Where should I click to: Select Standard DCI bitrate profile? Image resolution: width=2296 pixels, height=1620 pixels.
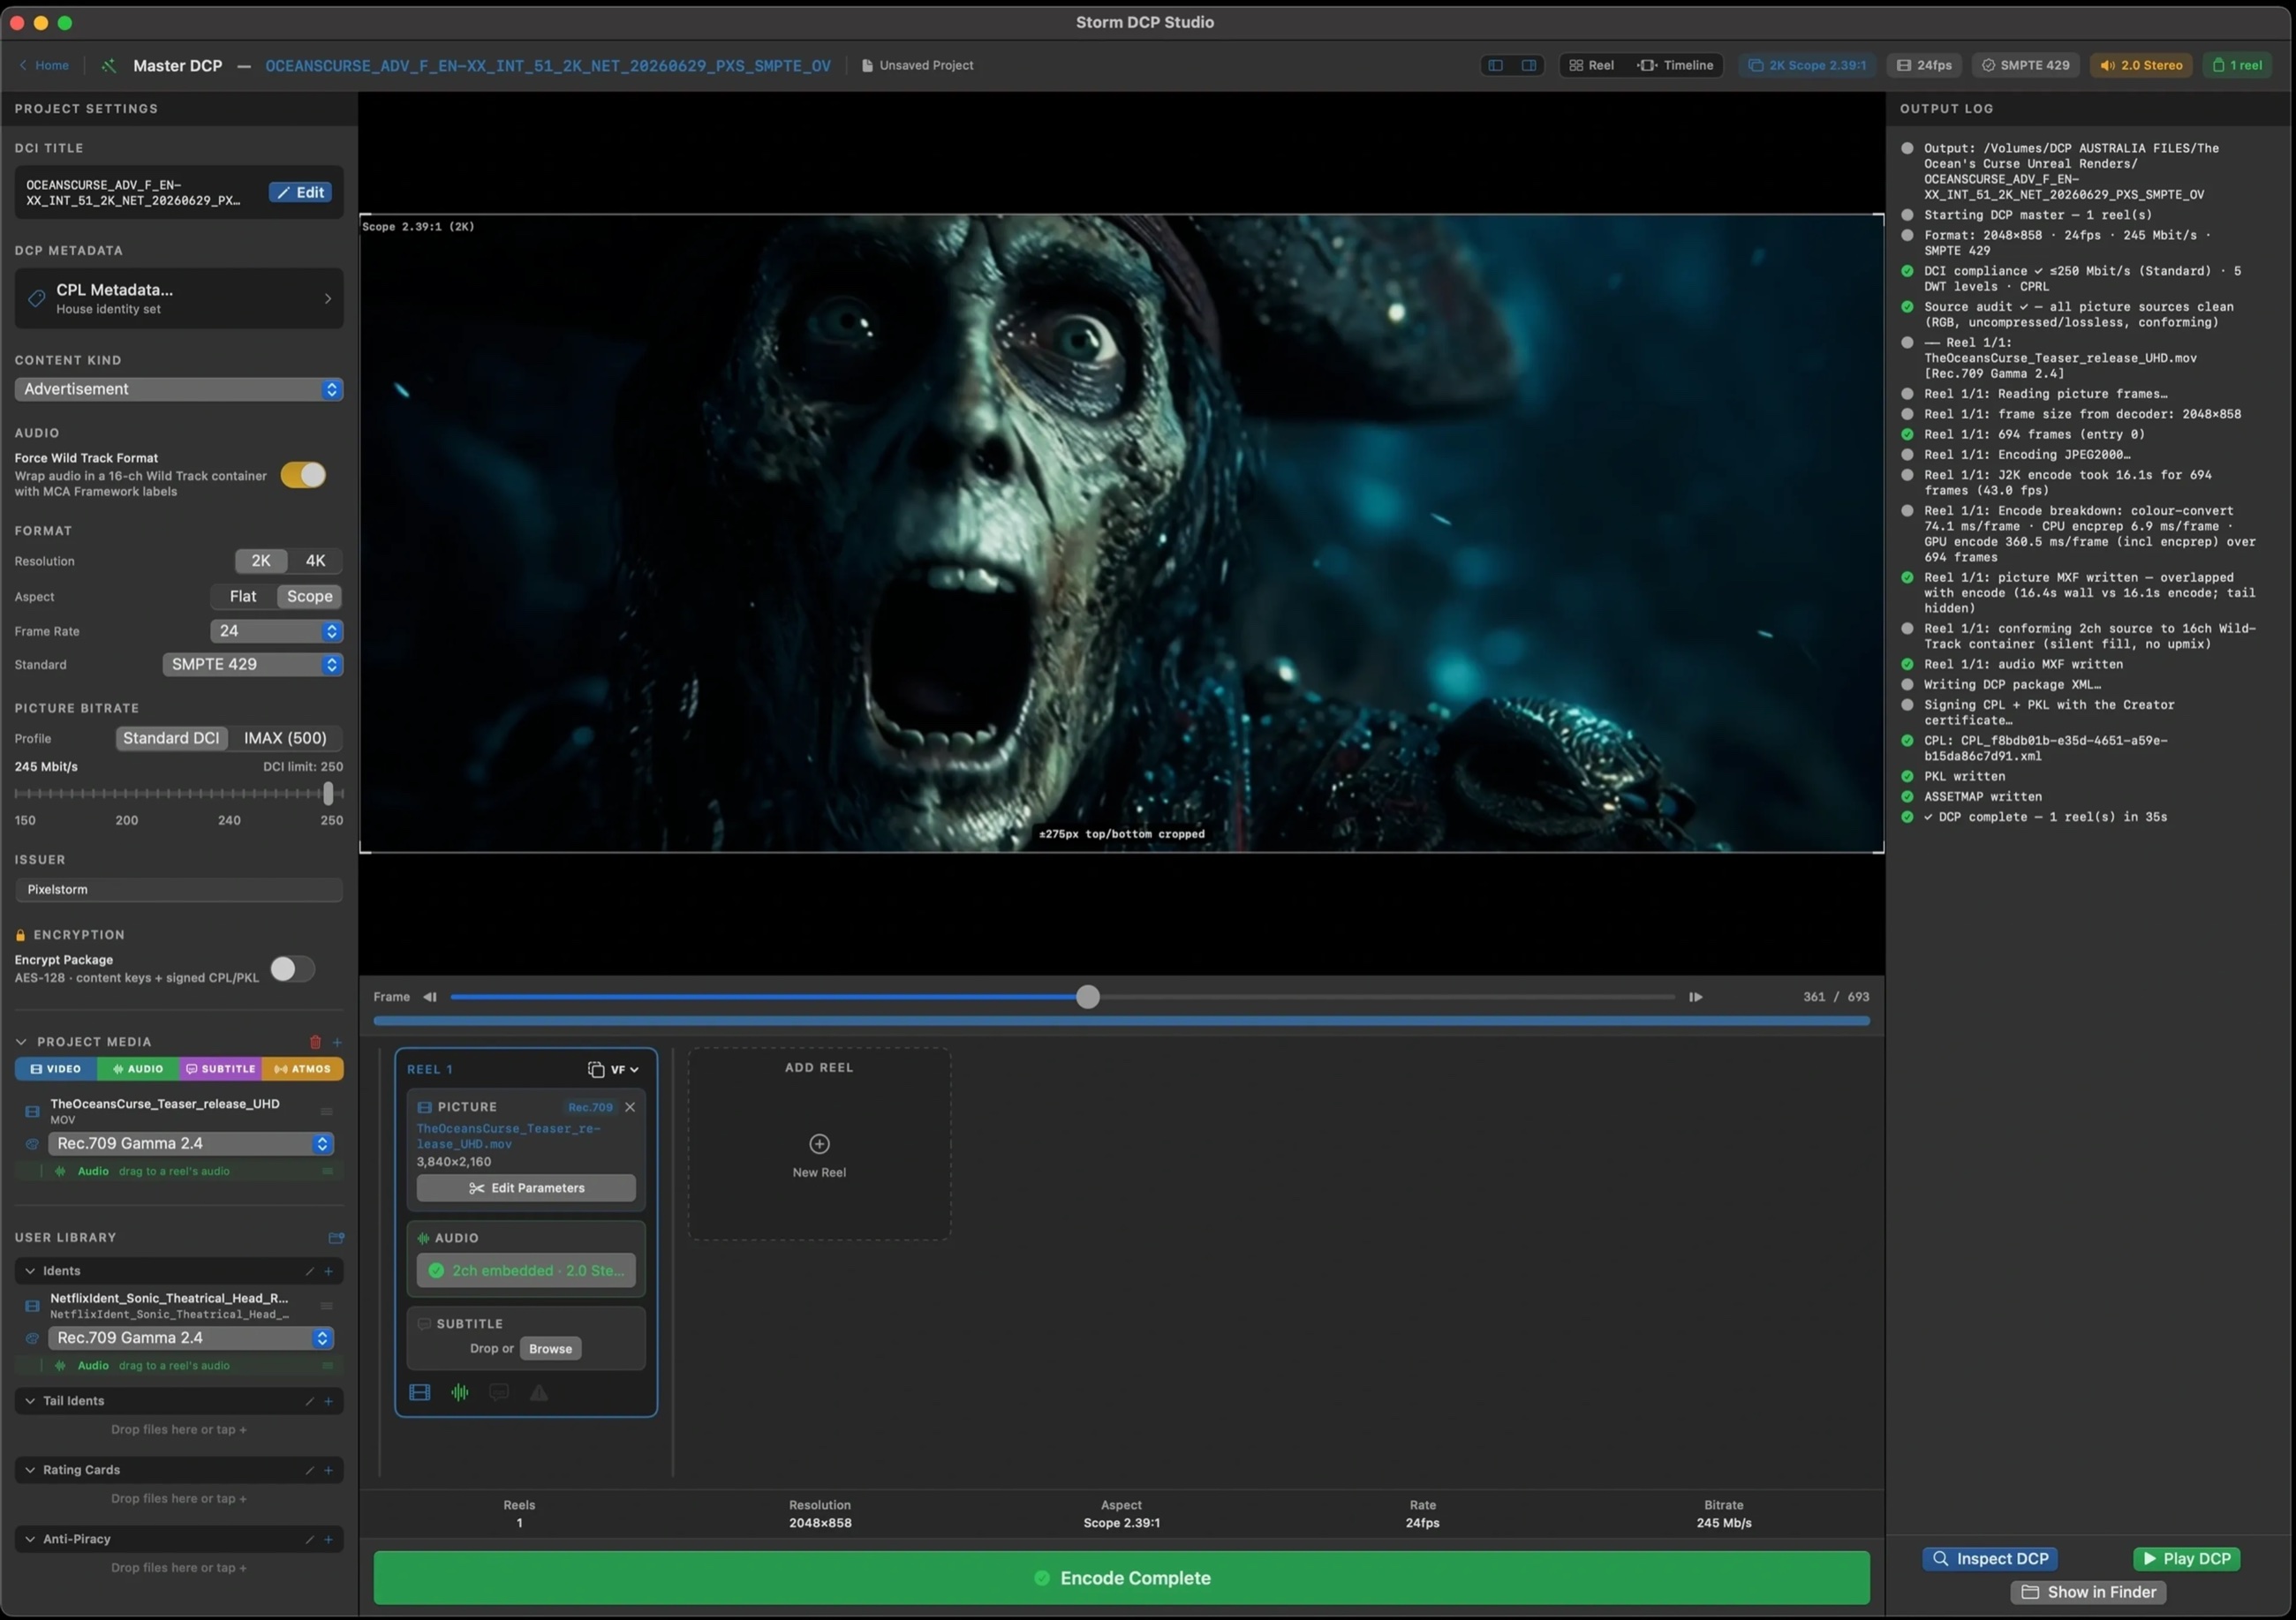[x=171, y=738]
